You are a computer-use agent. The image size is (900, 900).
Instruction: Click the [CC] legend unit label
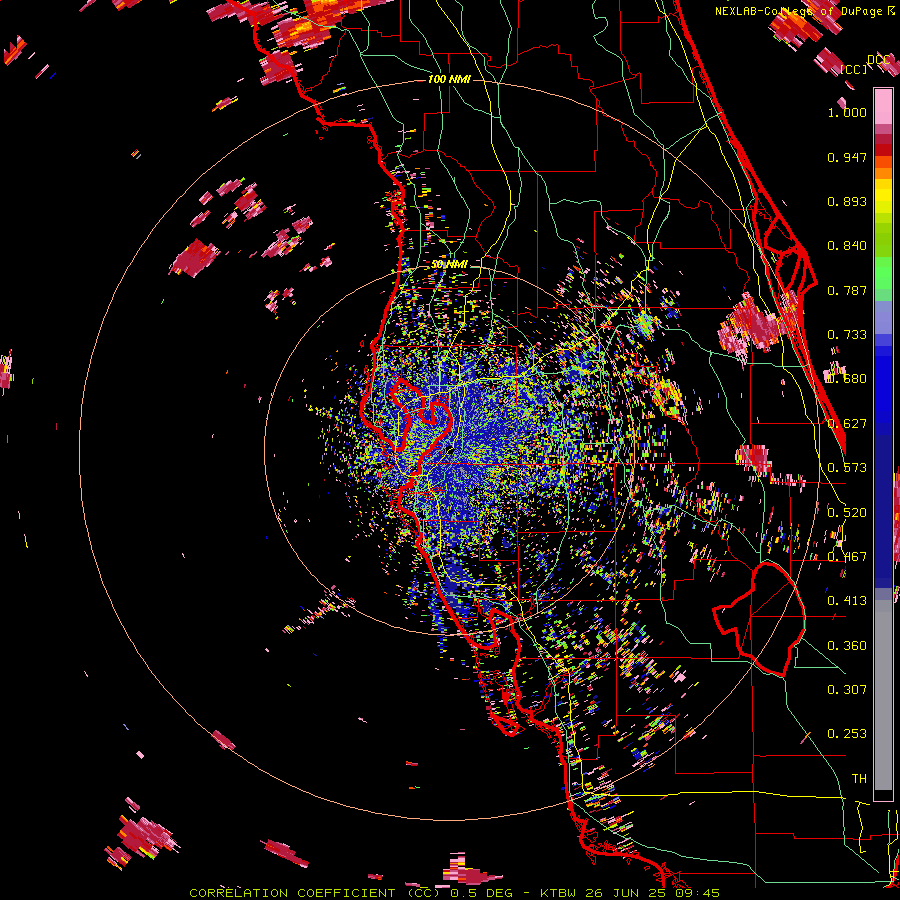click(854, 69)
